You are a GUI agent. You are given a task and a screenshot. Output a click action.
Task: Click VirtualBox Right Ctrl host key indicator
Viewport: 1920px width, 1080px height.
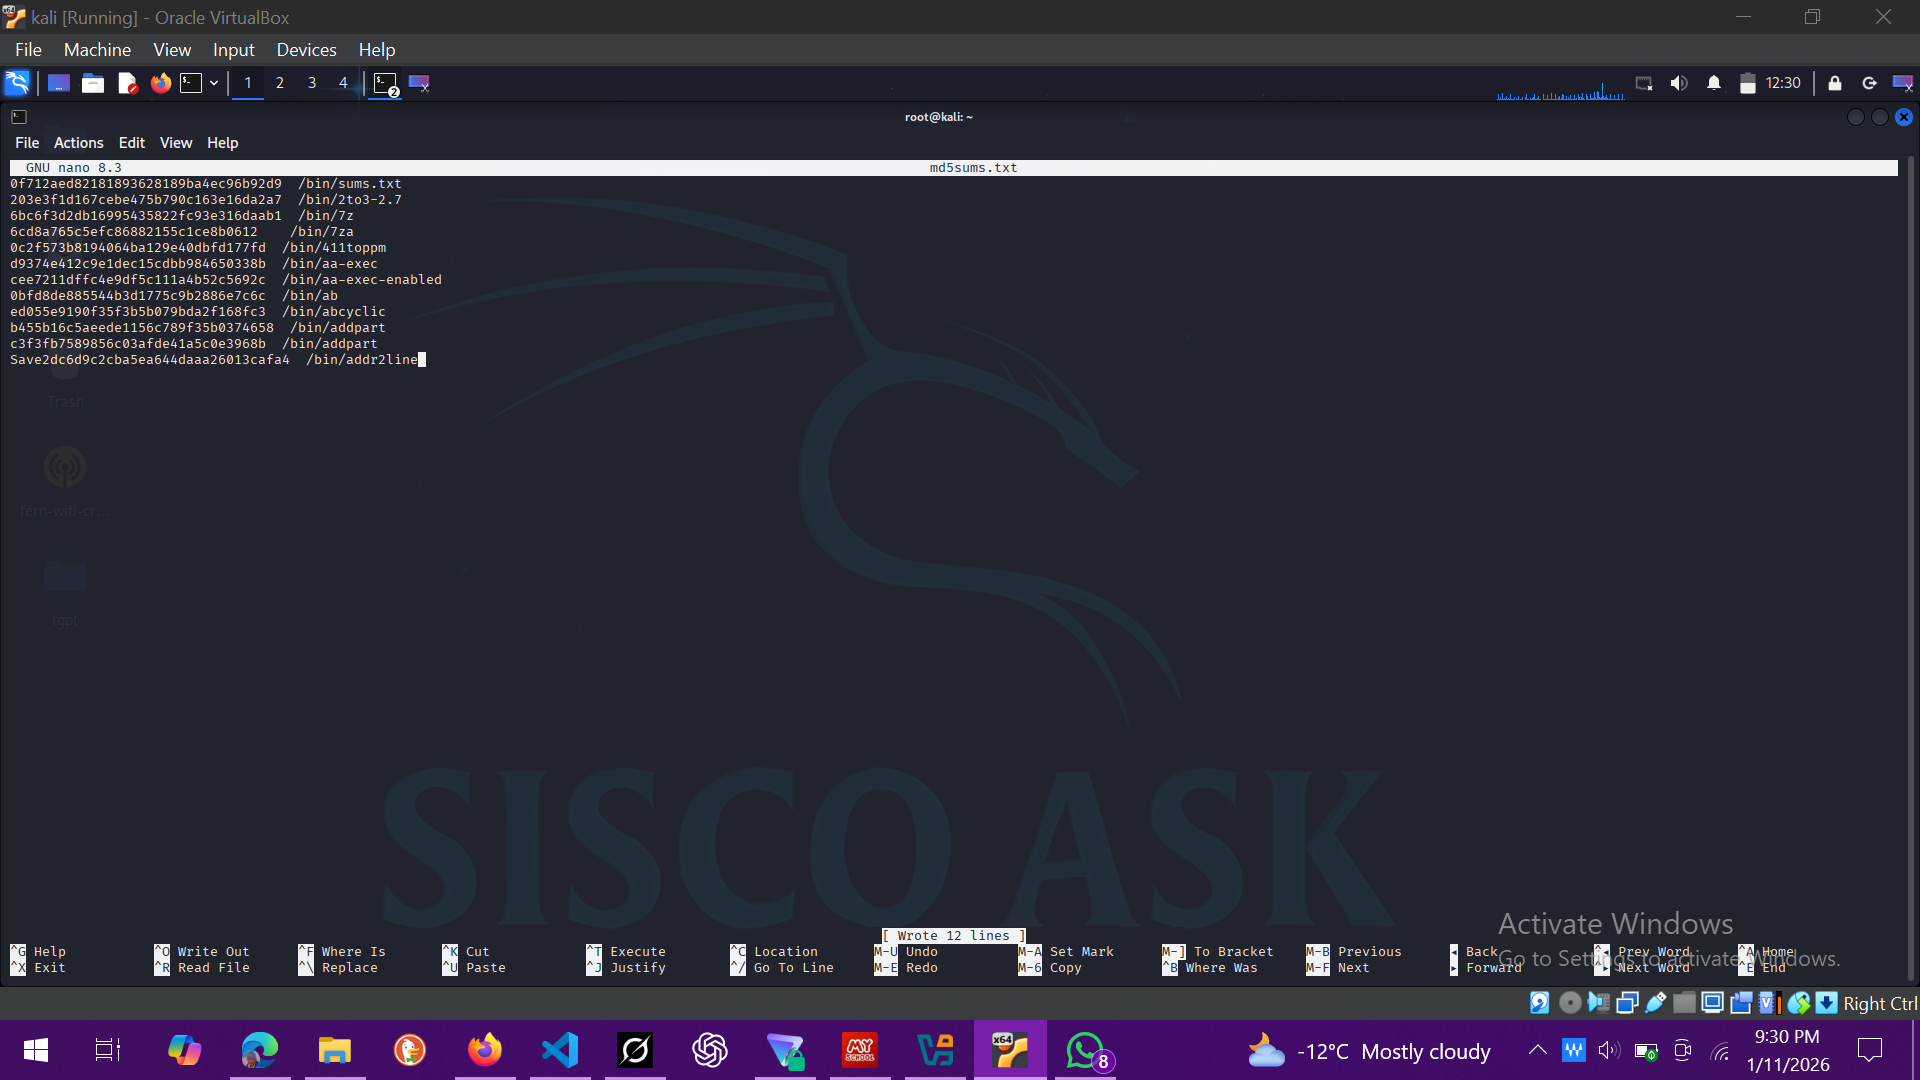(1880, 1003)
